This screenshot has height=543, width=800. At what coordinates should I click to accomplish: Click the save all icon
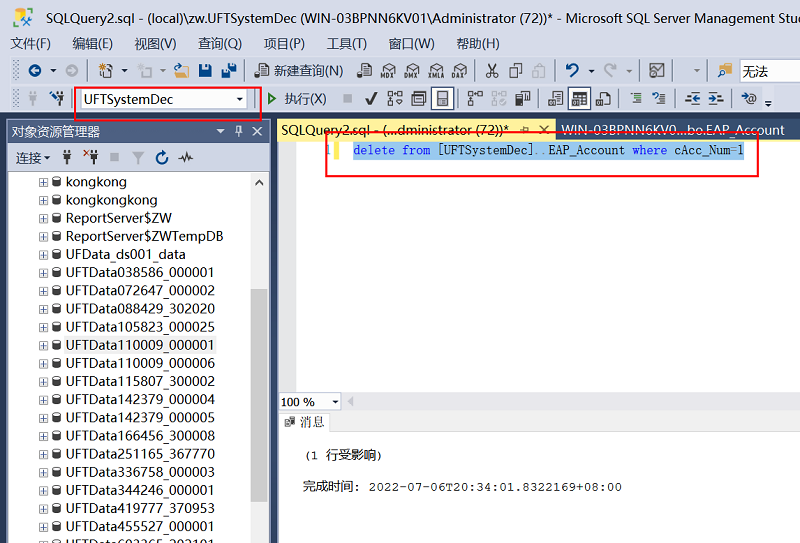tap(229, 70)
